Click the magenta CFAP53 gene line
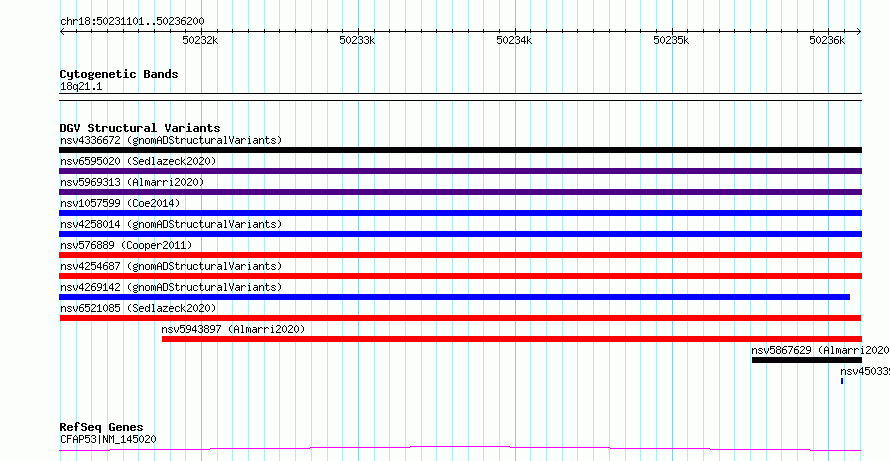Screen dimensions: 890x461 pyautogui.click(x=460, y=449)
